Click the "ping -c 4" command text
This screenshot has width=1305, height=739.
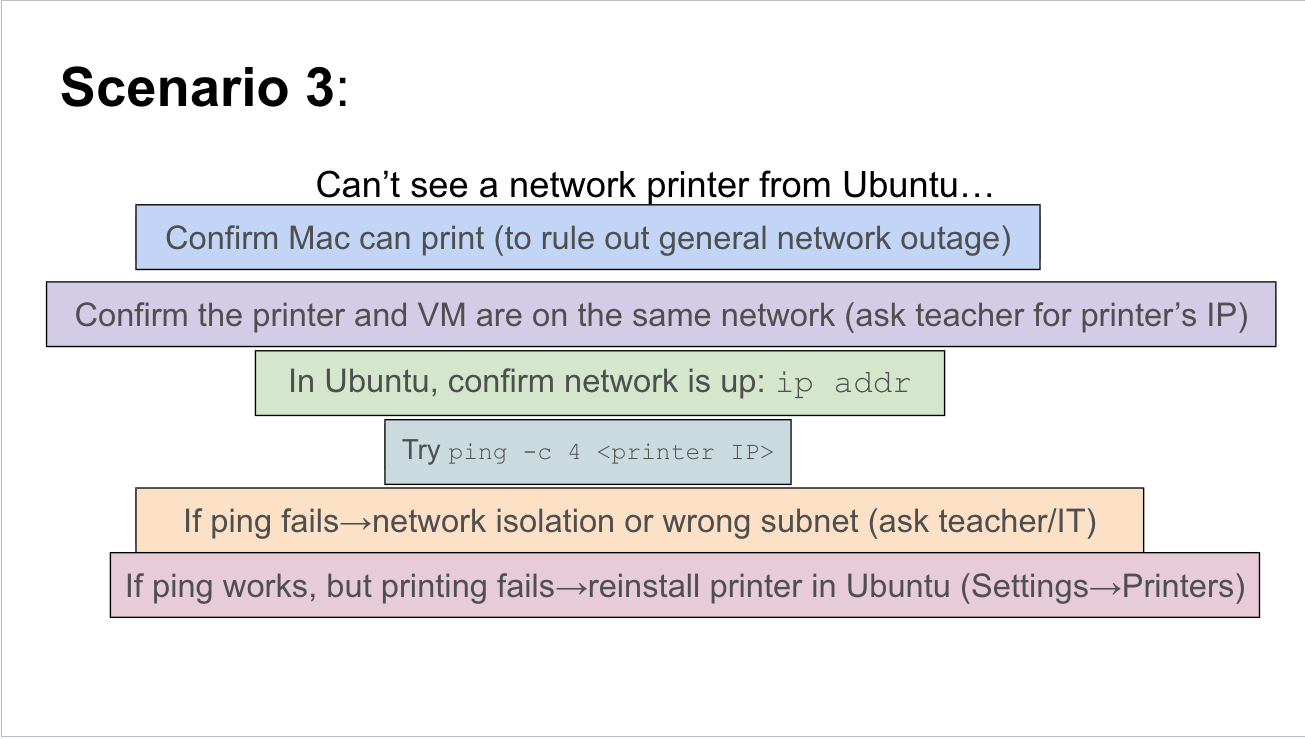tap(514, 452)
